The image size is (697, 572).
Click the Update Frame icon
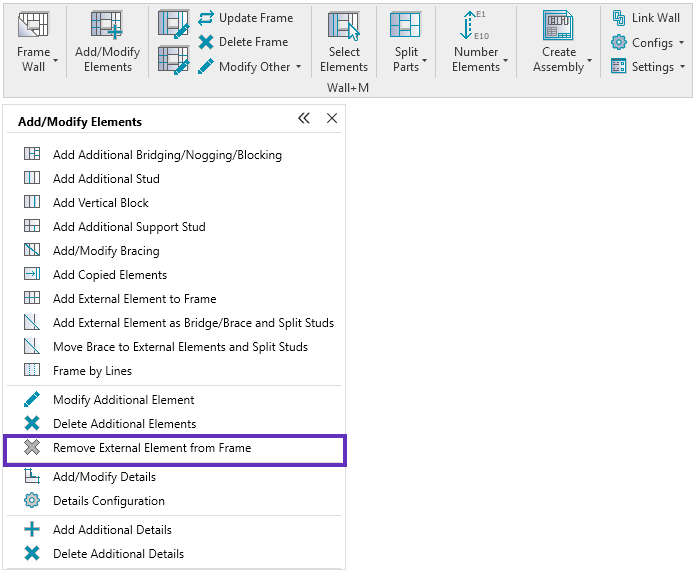coord(206,18)
